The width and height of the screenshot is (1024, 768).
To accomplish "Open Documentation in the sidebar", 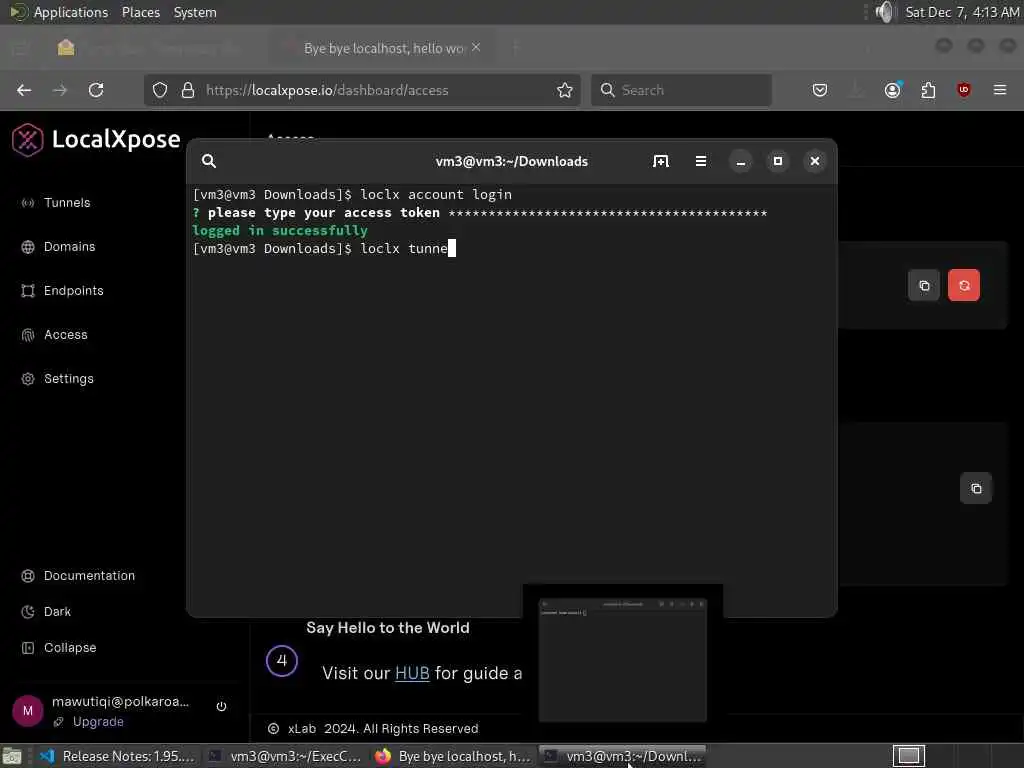I will coord(78,575).
